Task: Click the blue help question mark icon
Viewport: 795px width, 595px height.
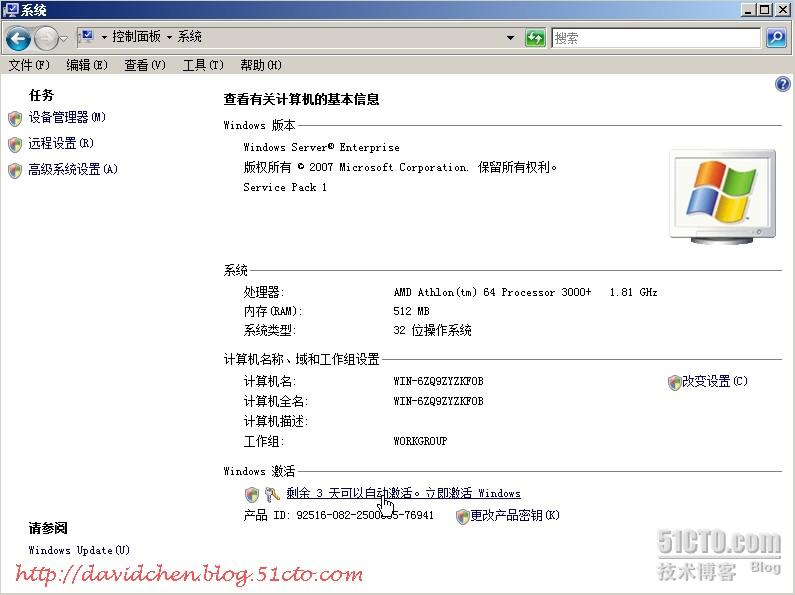Action: point(783,84)
